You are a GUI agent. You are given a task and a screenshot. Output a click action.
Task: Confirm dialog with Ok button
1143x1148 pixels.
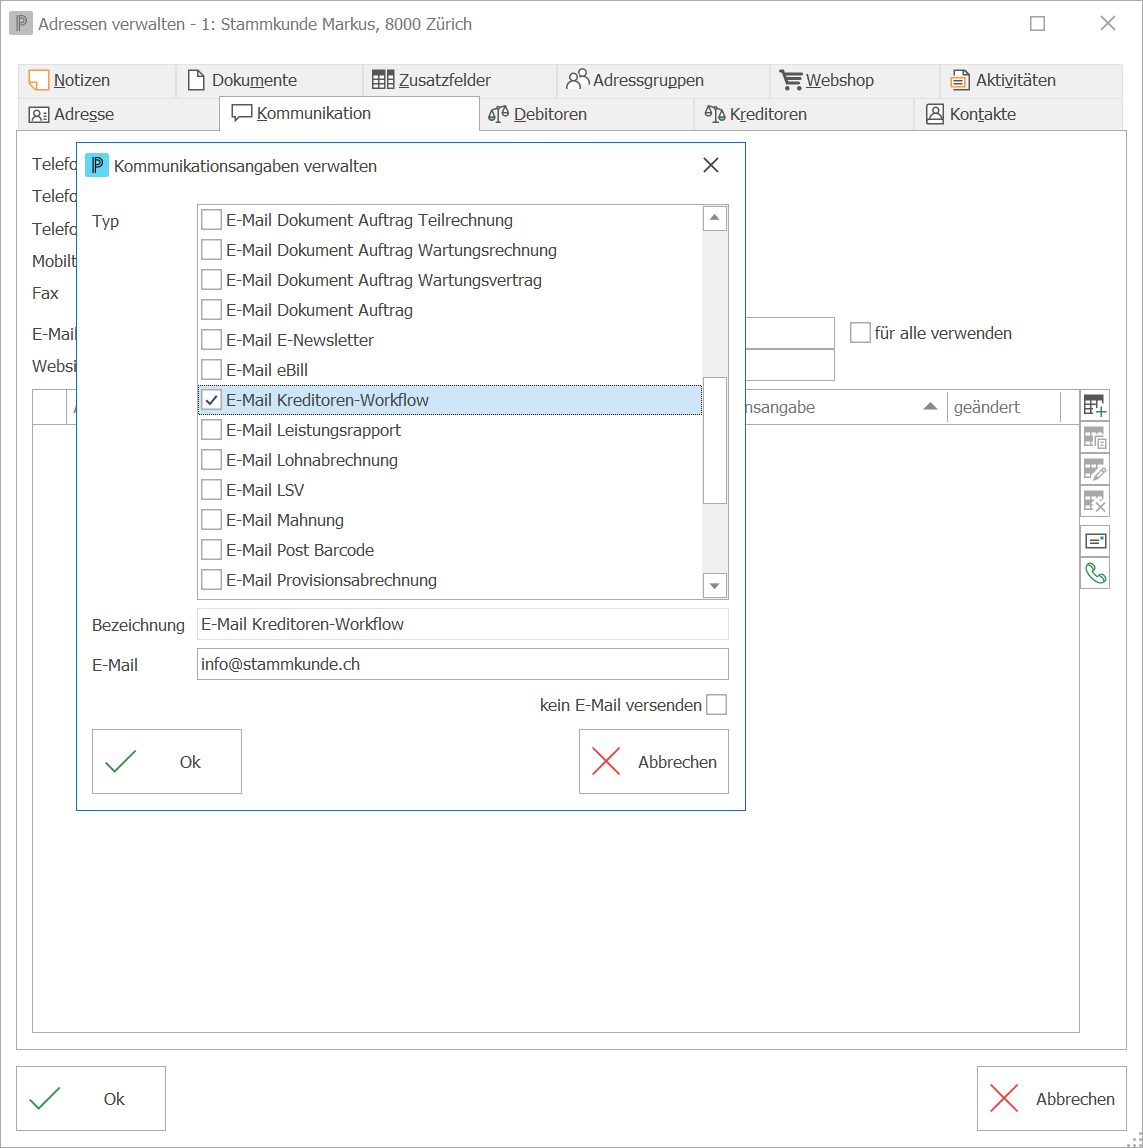coord(167,761)
